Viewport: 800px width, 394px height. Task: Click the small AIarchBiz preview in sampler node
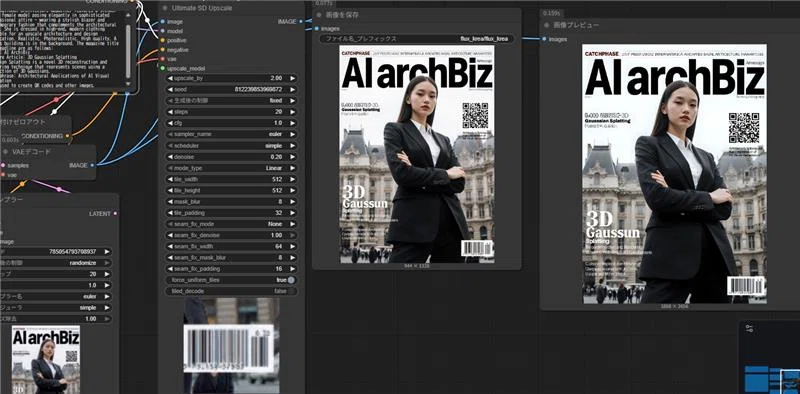click(46, 360)
